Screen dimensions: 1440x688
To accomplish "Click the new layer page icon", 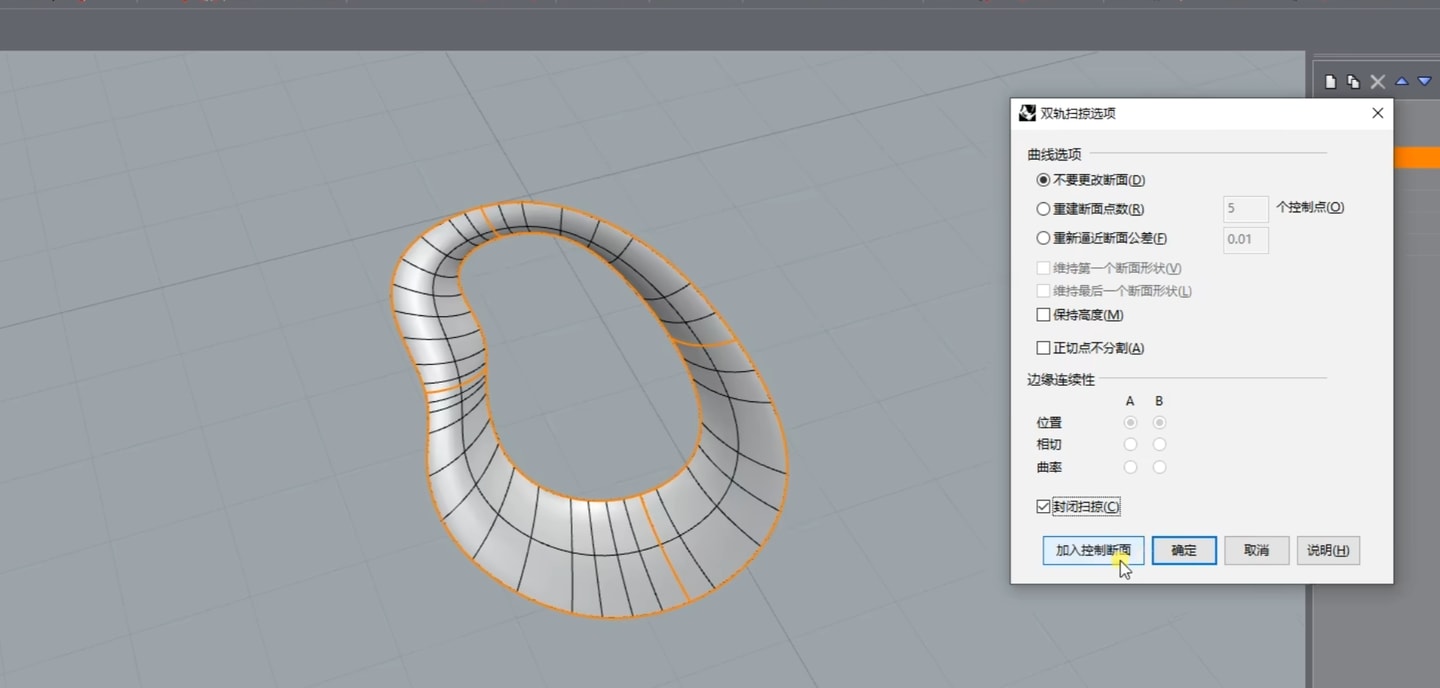I will [1330, 82].
